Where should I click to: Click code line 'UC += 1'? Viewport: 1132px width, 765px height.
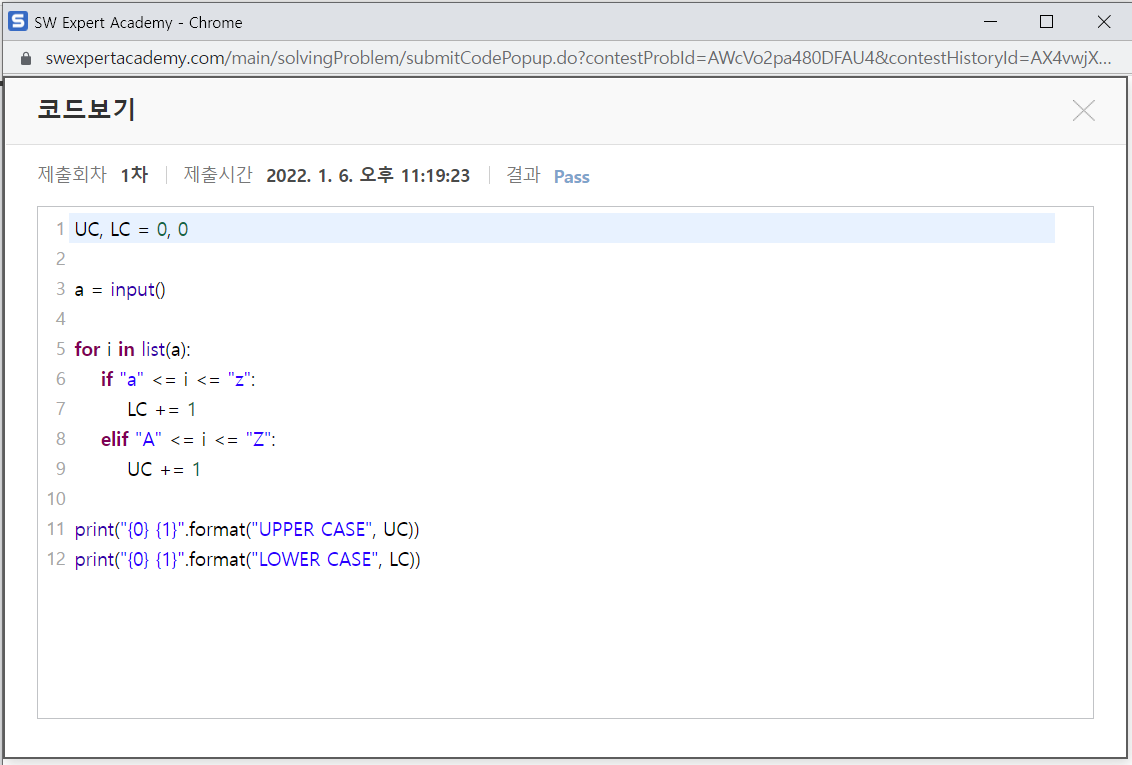(x=164, y=470)
